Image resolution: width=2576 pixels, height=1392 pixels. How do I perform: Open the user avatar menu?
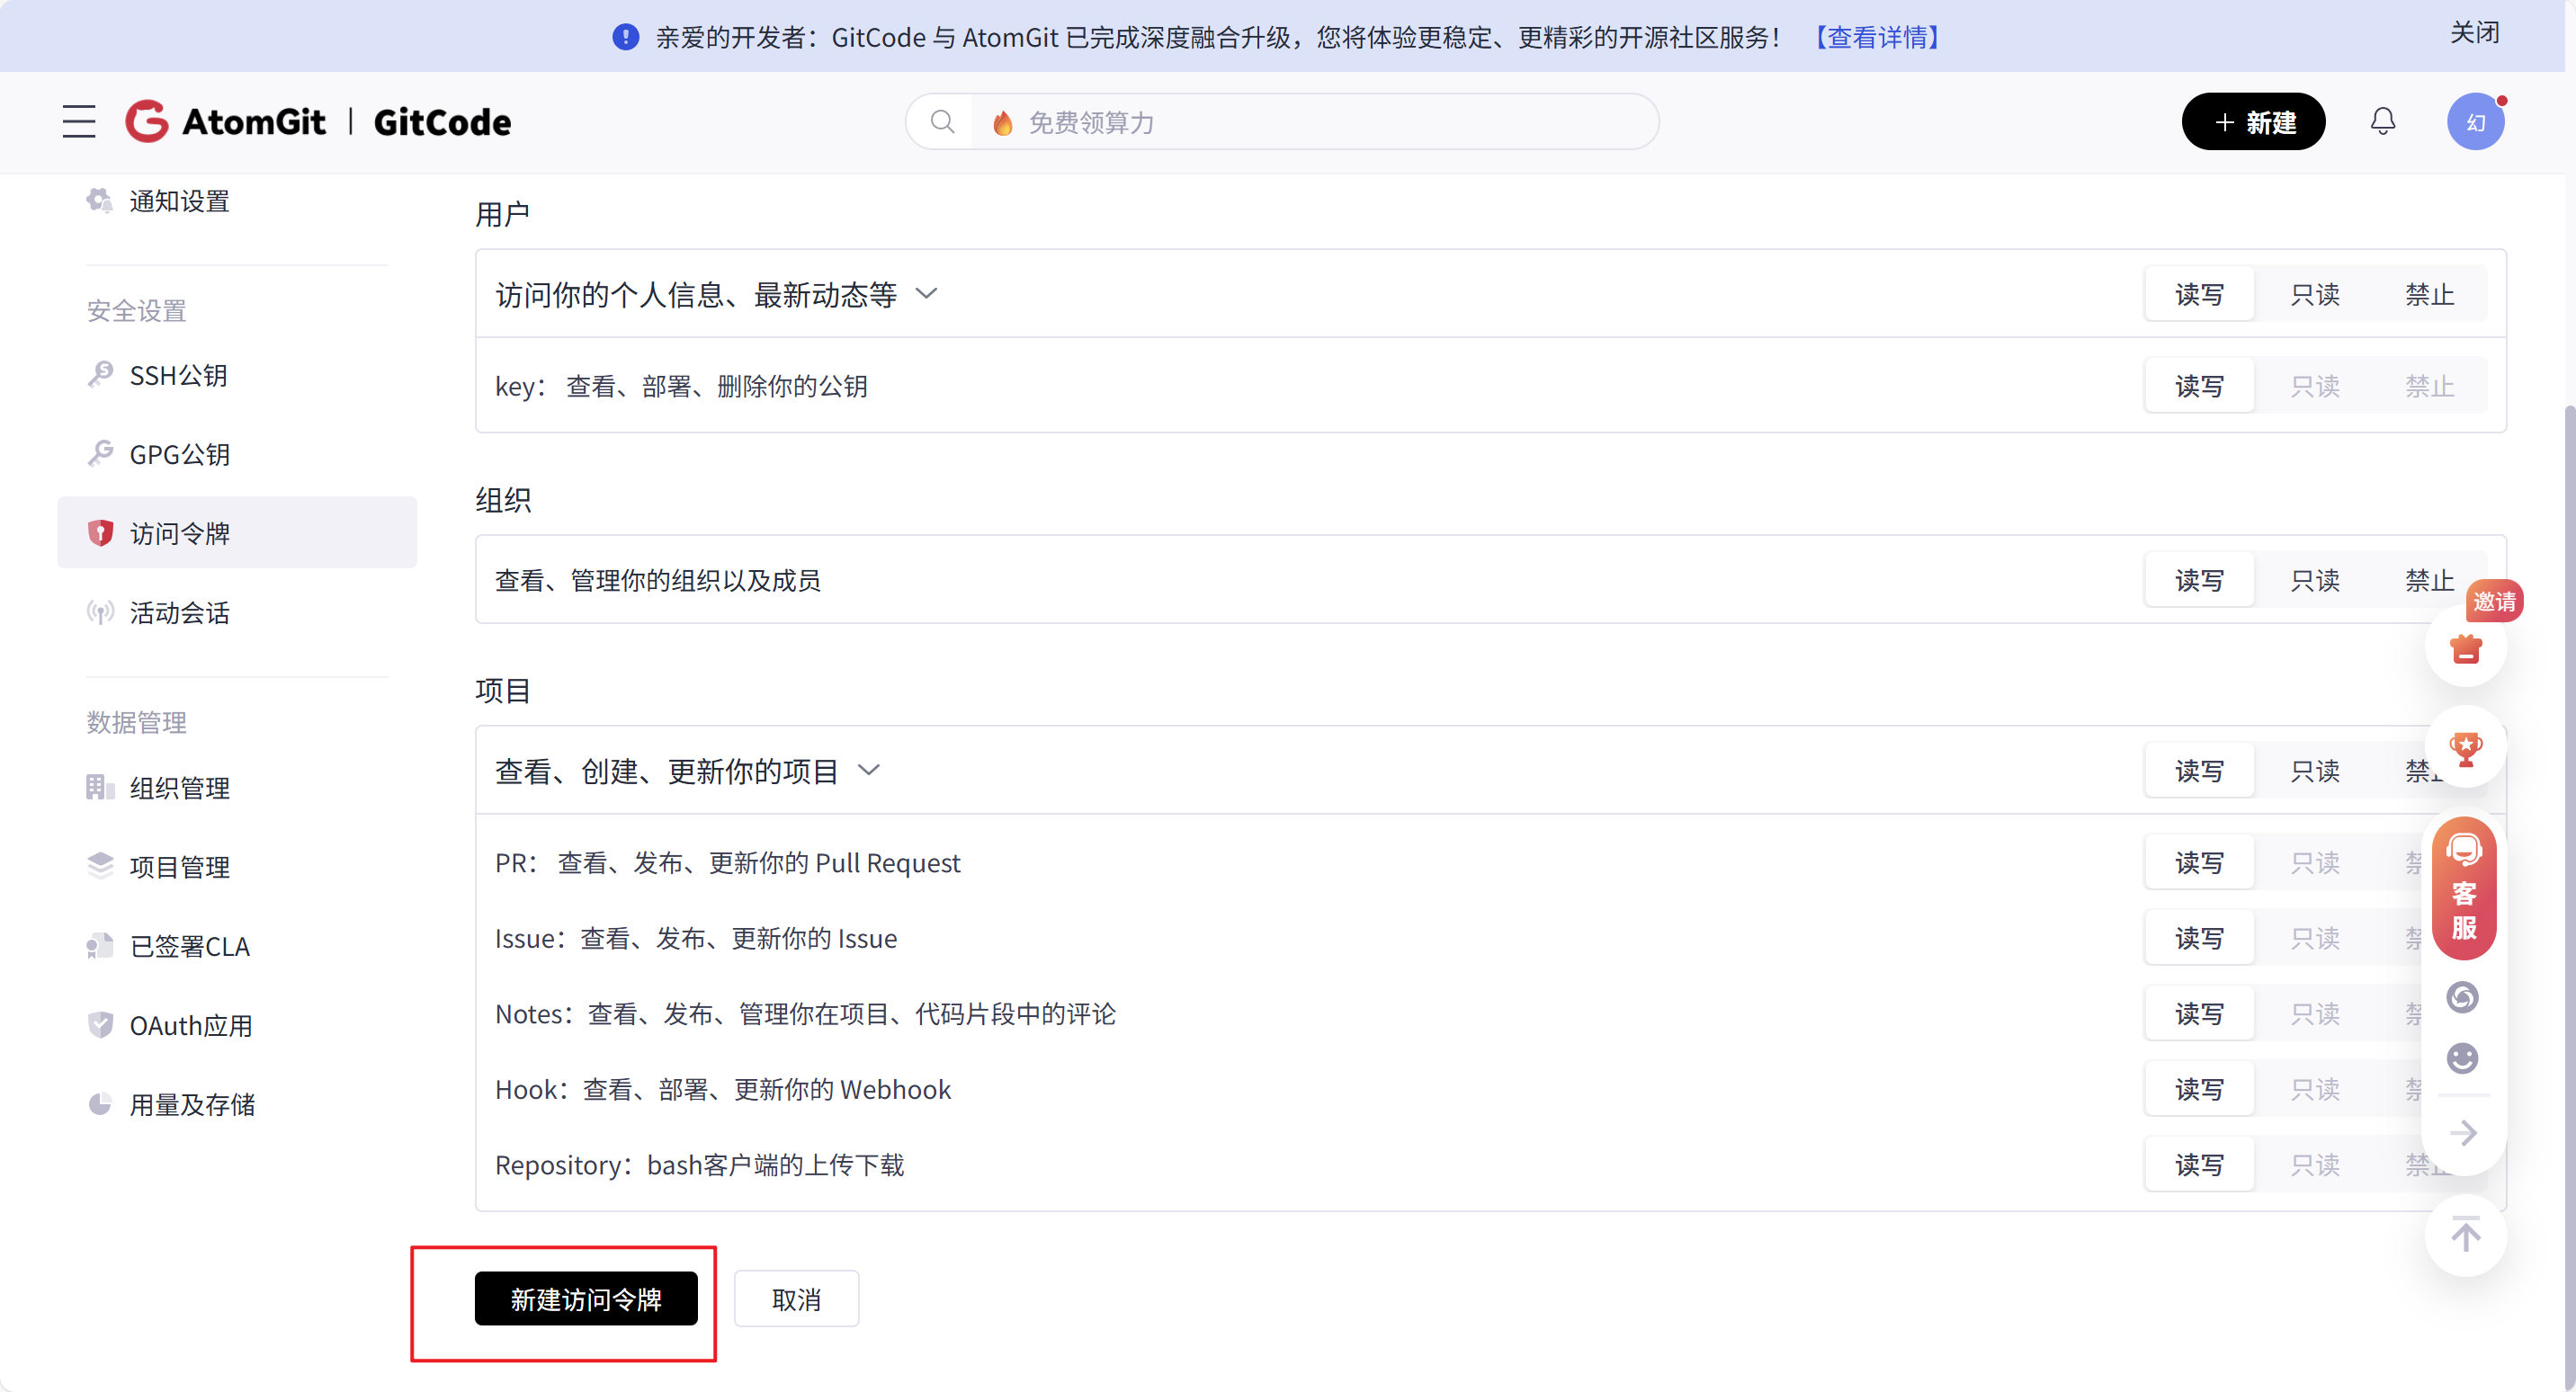(2474, 122)
